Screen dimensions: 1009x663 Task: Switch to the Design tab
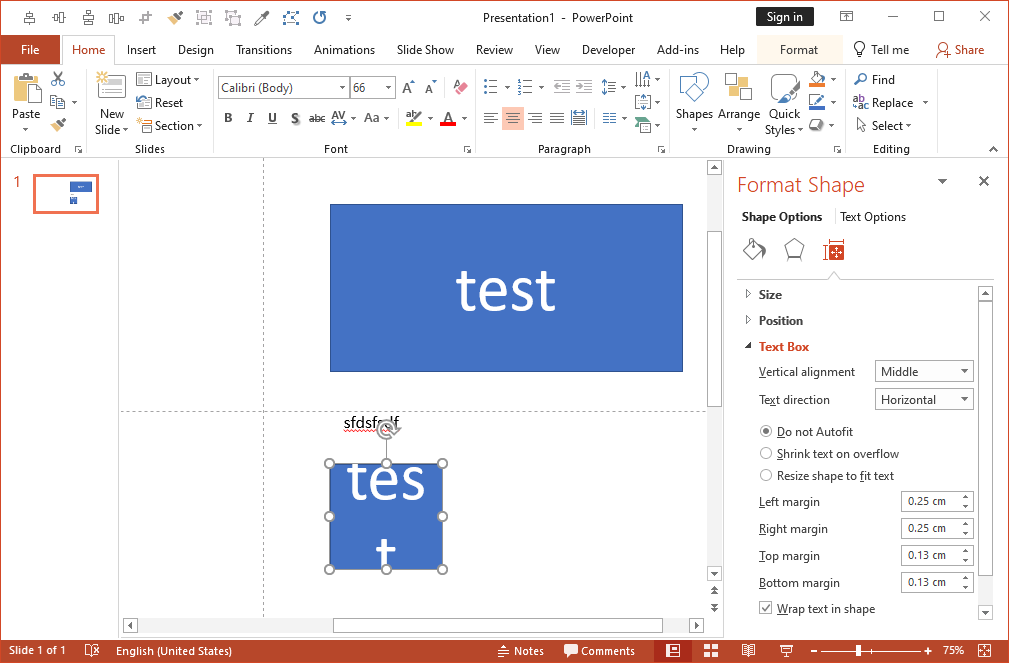(x=196, y=50)
